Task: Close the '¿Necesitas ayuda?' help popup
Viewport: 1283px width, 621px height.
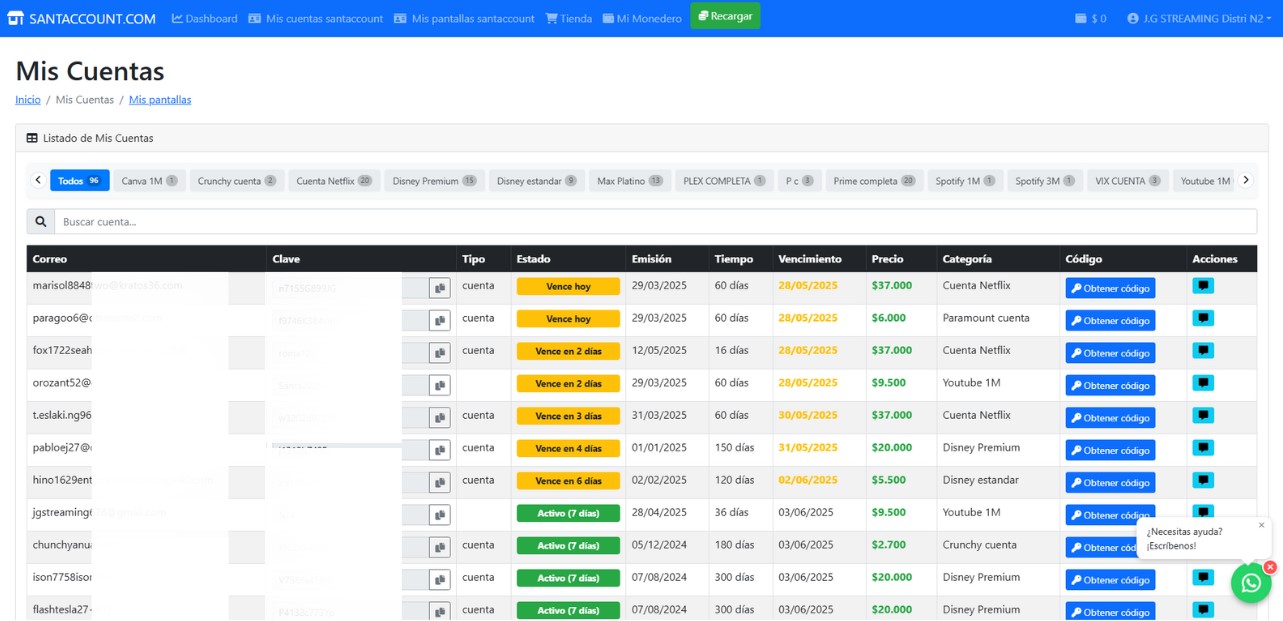Action: point(1261,525)
